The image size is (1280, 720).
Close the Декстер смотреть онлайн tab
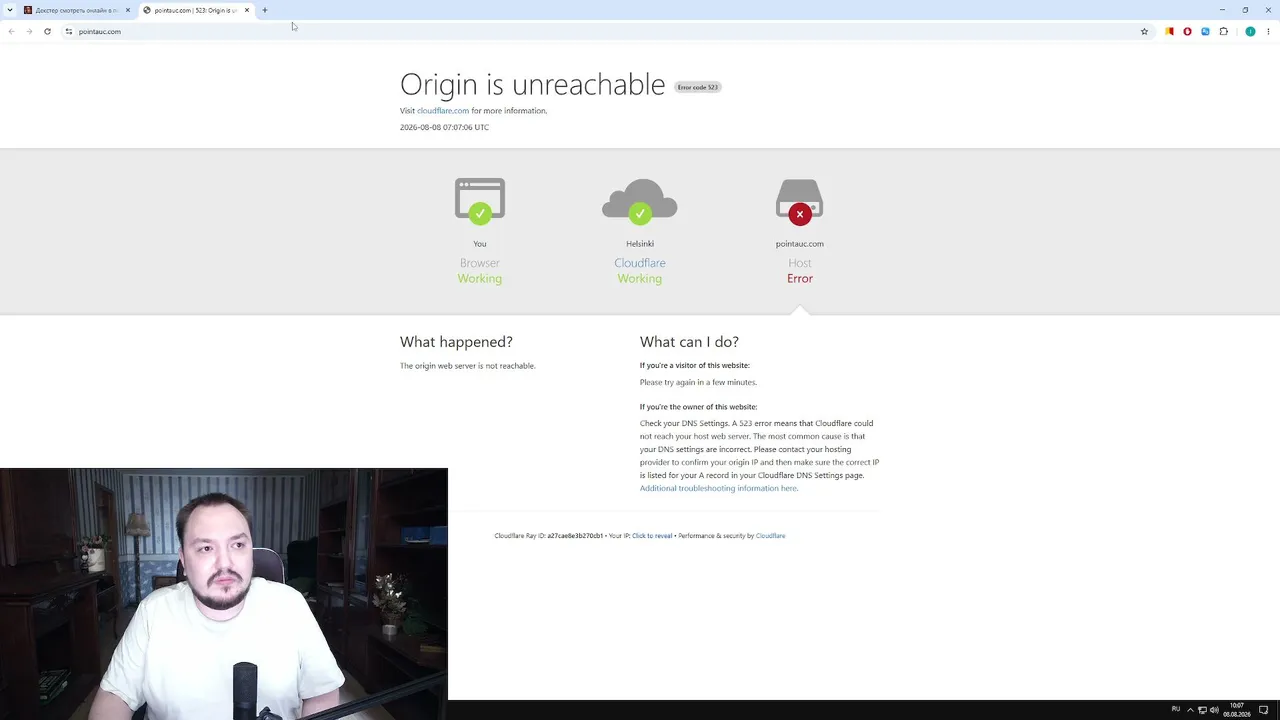coord(128,10)
